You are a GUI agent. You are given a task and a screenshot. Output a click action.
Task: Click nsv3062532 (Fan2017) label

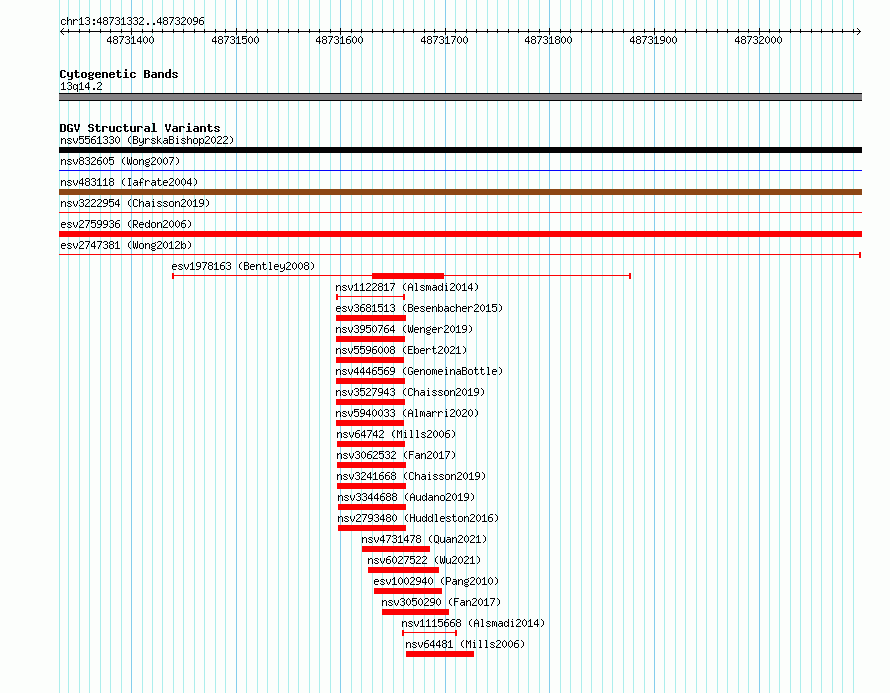pyautogui.click(x=396, y=455)
